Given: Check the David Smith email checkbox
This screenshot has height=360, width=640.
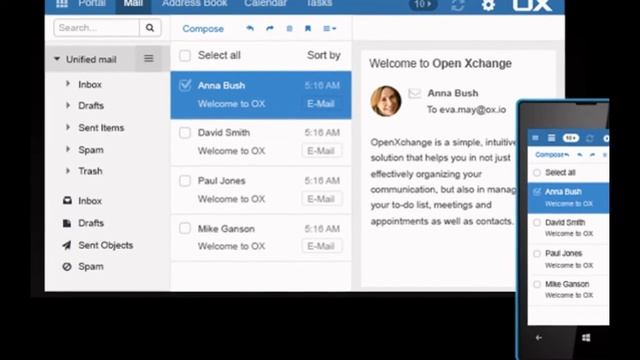Looking at the screenshot, I should point(185,133).
